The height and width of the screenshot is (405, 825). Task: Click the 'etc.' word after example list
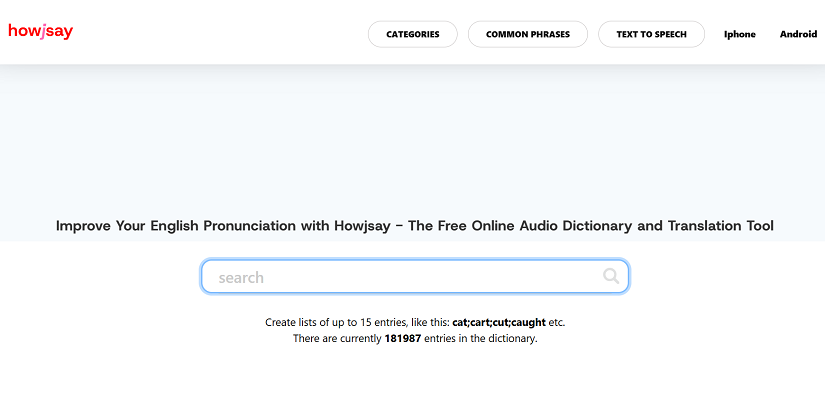[557, 322]
